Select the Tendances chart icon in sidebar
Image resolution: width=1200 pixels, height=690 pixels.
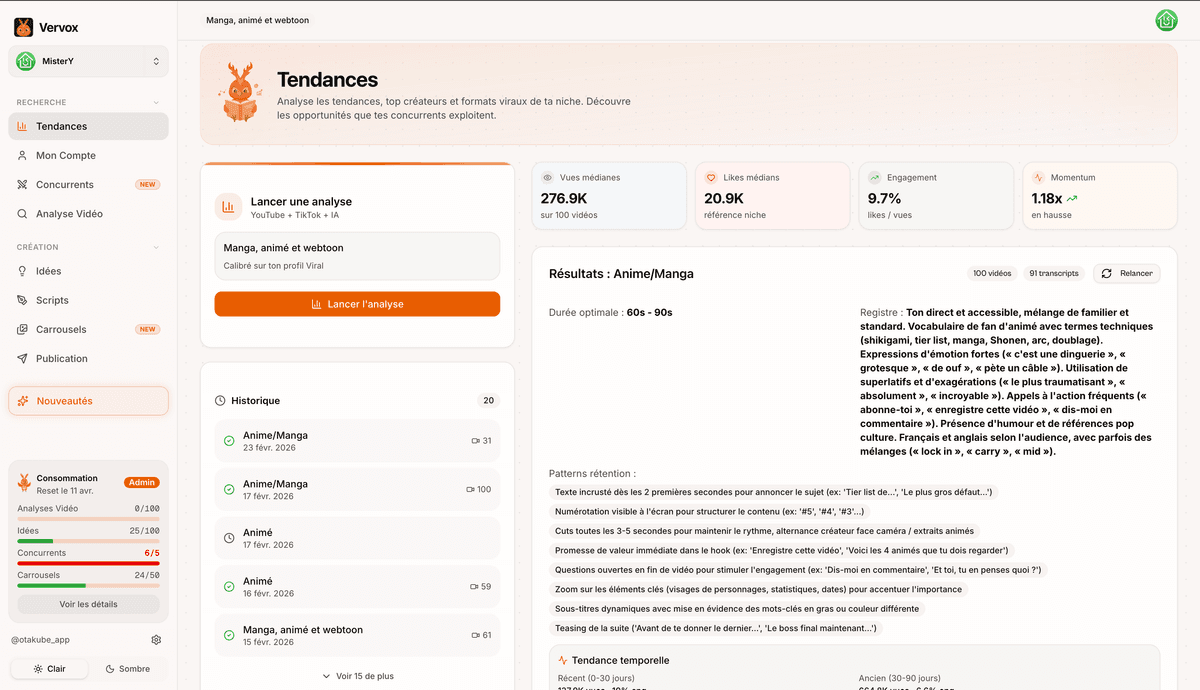pyautogui.click(x=24, y=126)
